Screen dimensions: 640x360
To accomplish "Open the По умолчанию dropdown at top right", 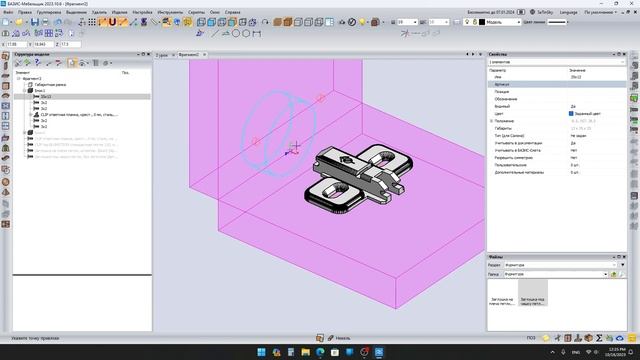I will point(600,12).
